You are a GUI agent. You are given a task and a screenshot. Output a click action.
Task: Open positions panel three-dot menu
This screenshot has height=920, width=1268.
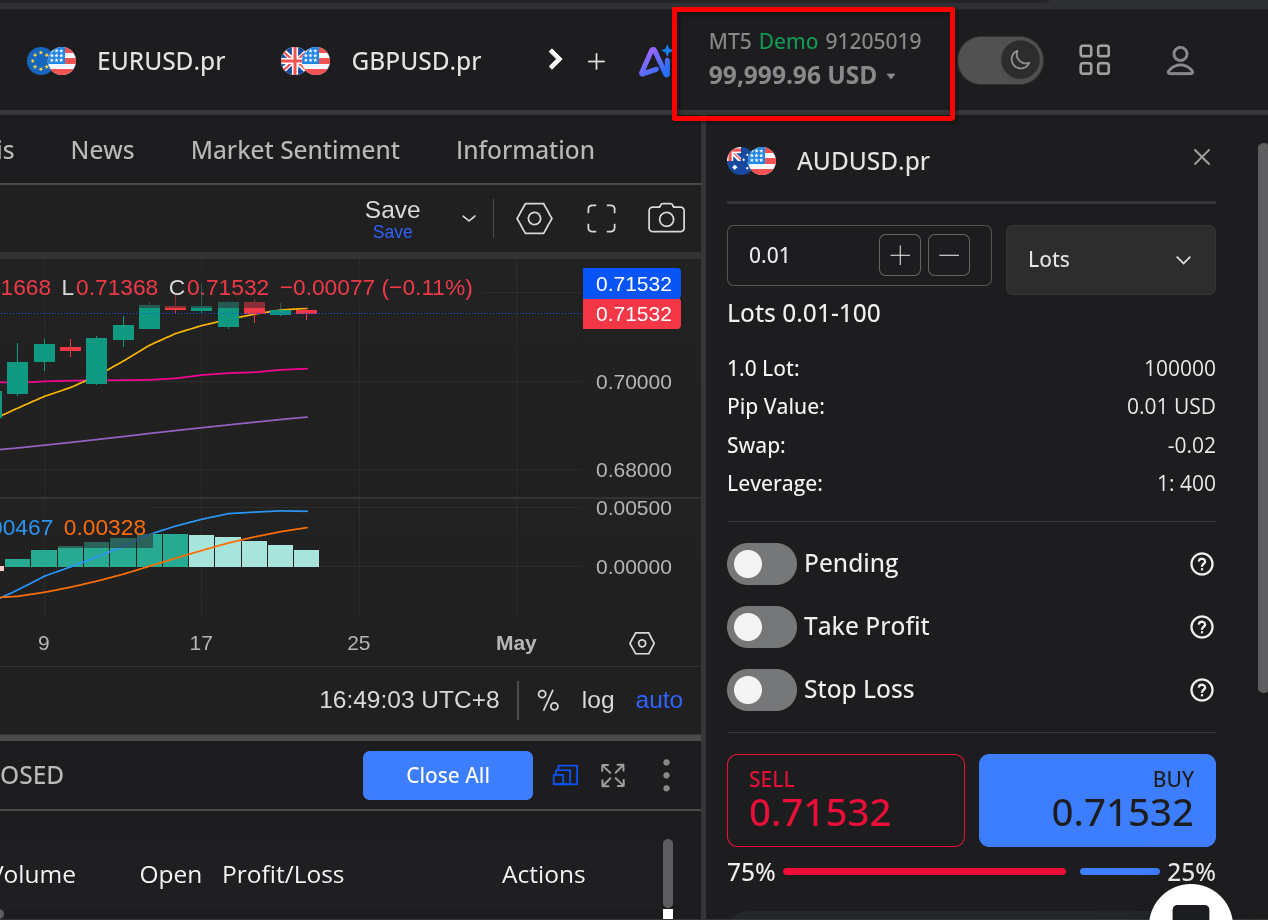point(666,775)
